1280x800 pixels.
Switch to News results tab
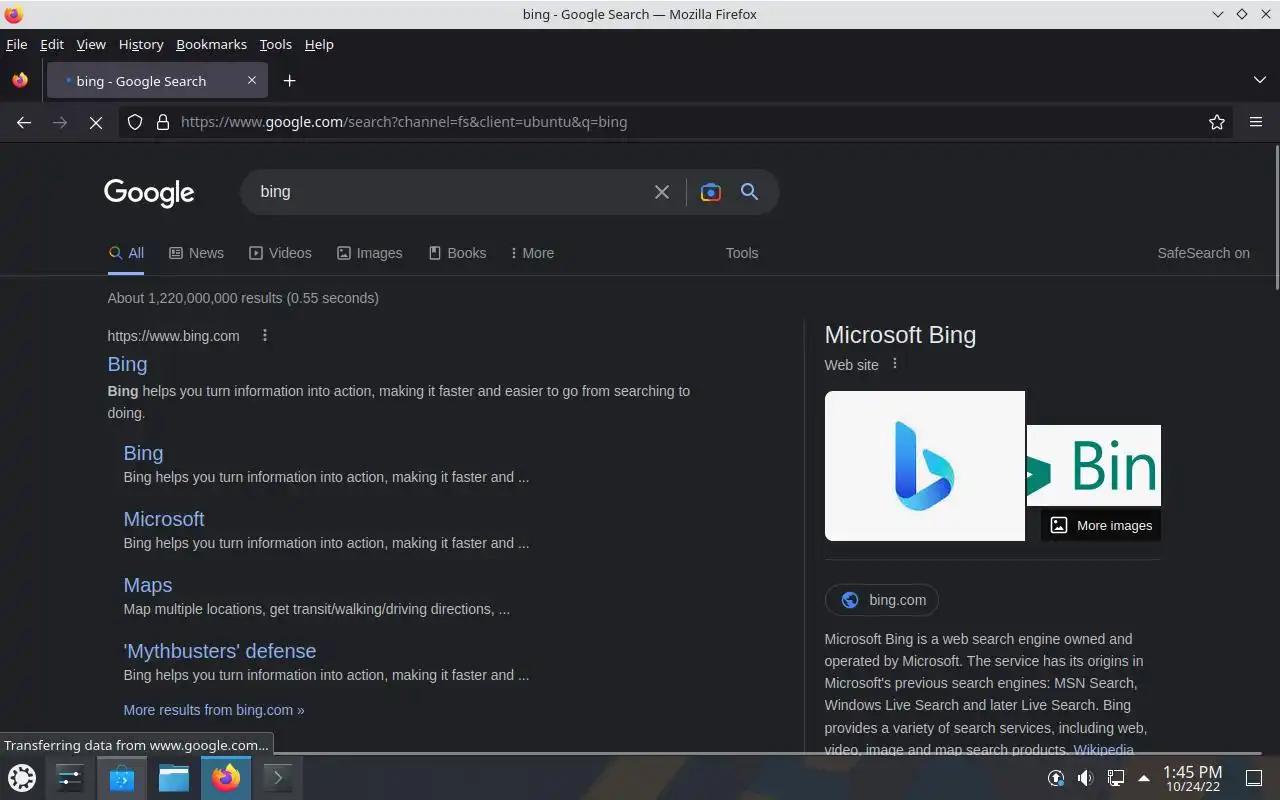196,253
